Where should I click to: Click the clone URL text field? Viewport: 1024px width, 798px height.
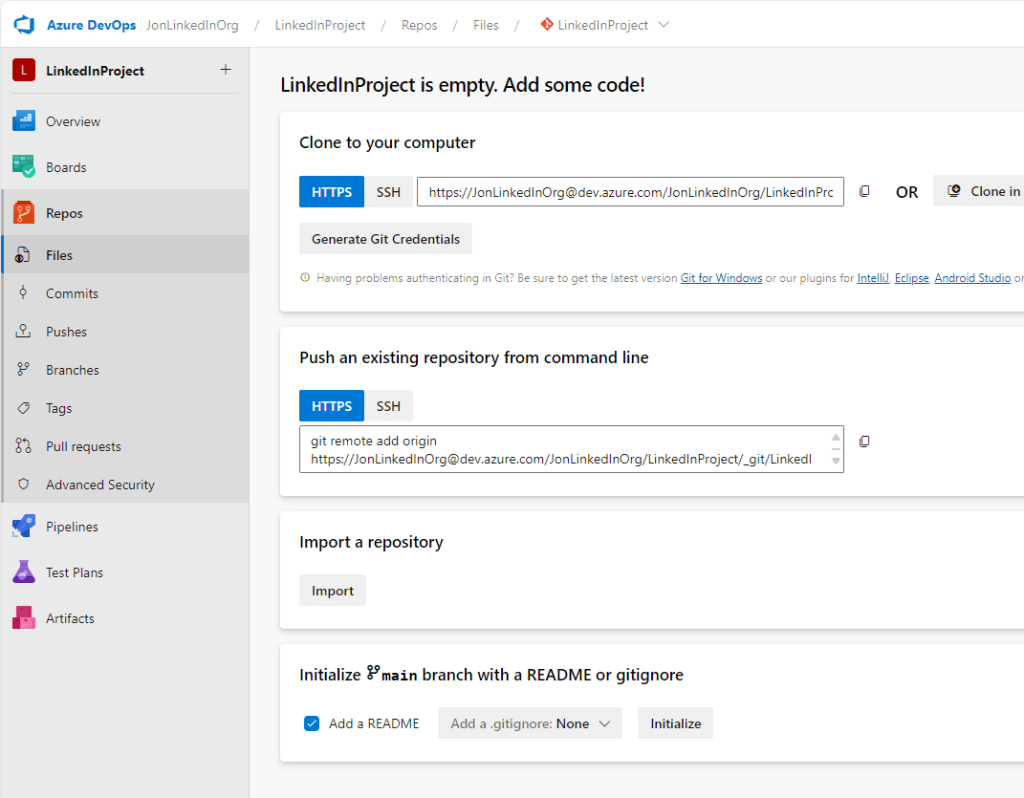(x=630, y=192)
